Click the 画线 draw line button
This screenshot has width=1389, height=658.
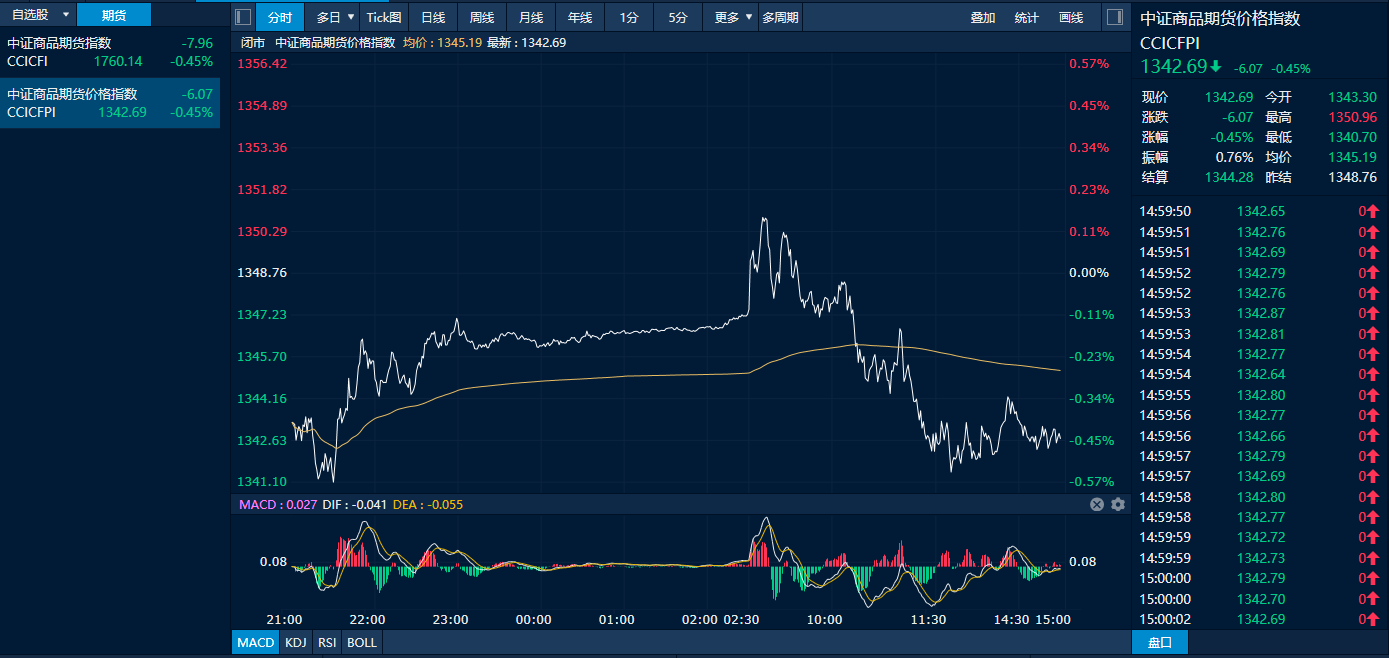[x=1071, y=18]
